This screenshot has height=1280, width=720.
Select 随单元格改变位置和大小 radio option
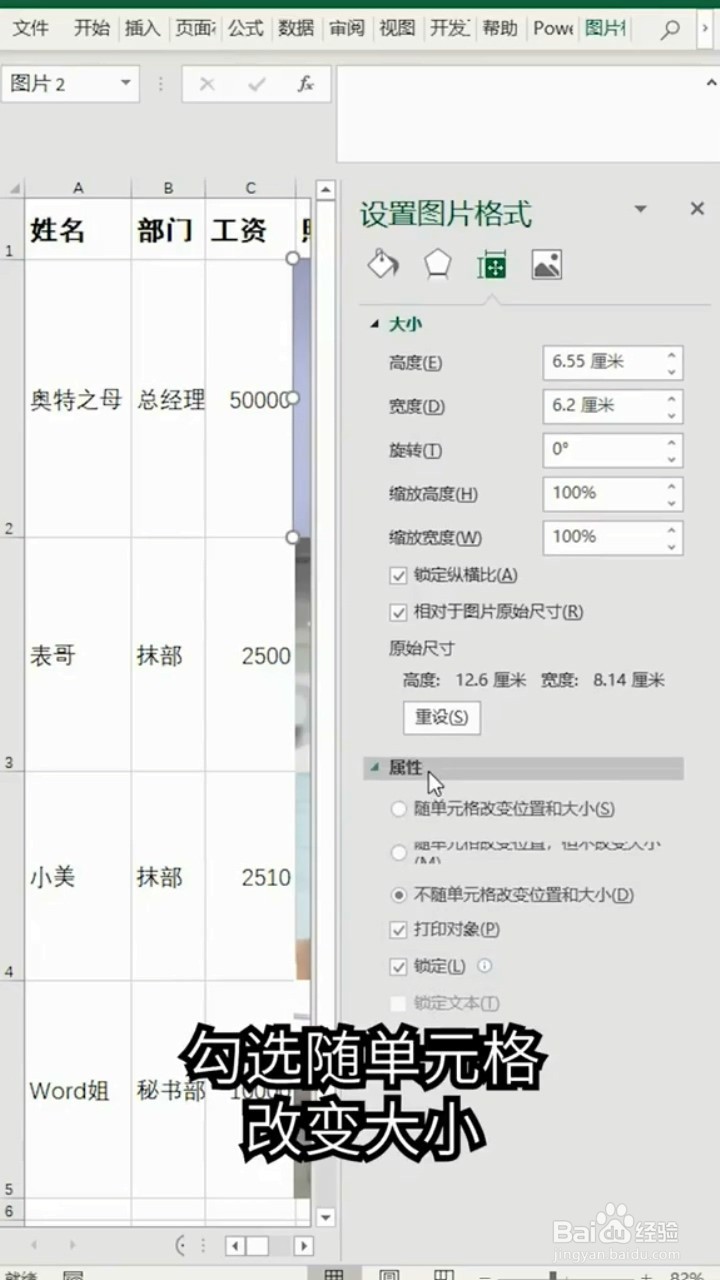399,809
